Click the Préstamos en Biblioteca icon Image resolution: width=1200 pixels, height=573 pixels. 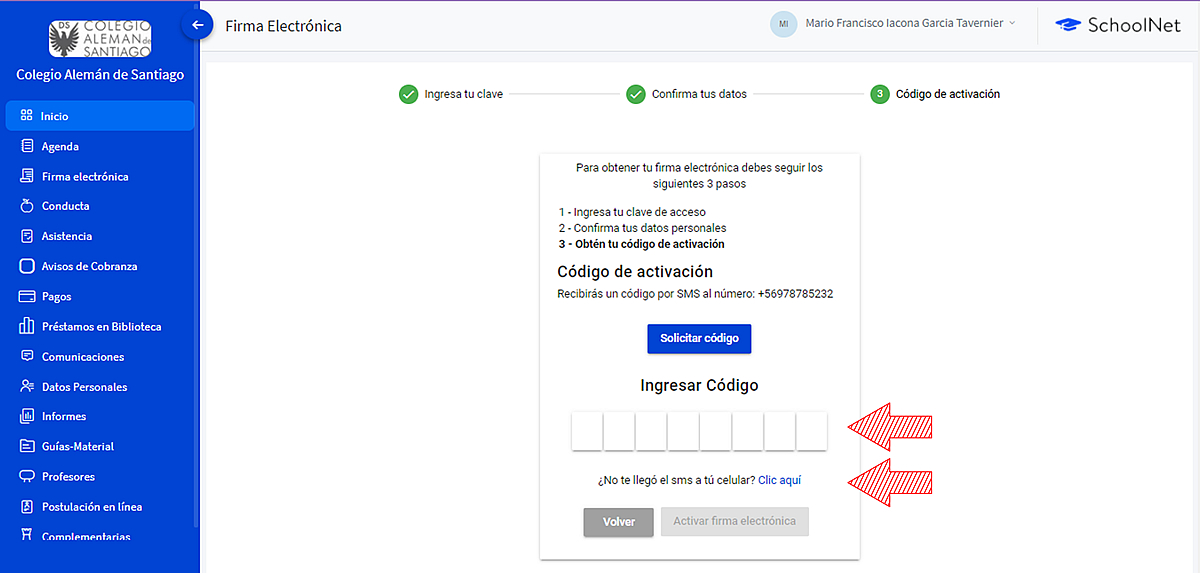pos(27,326)
